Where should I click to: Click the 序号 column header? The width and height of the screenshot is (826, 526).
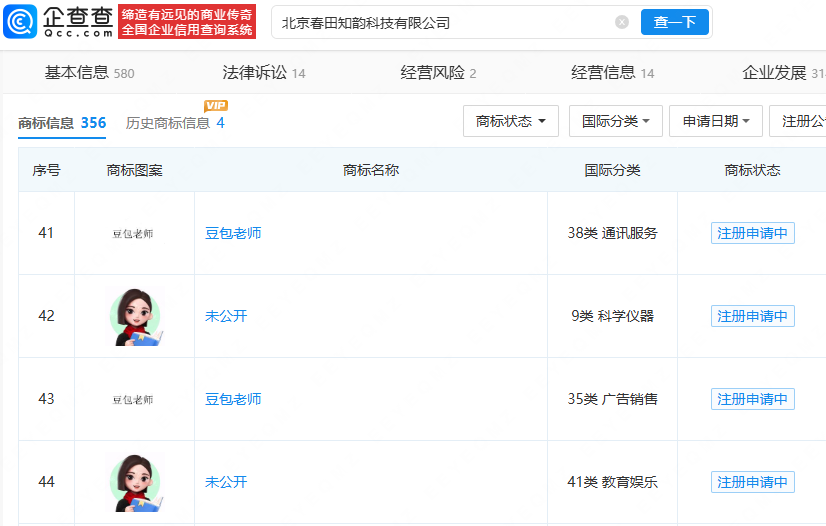point(46,170)
